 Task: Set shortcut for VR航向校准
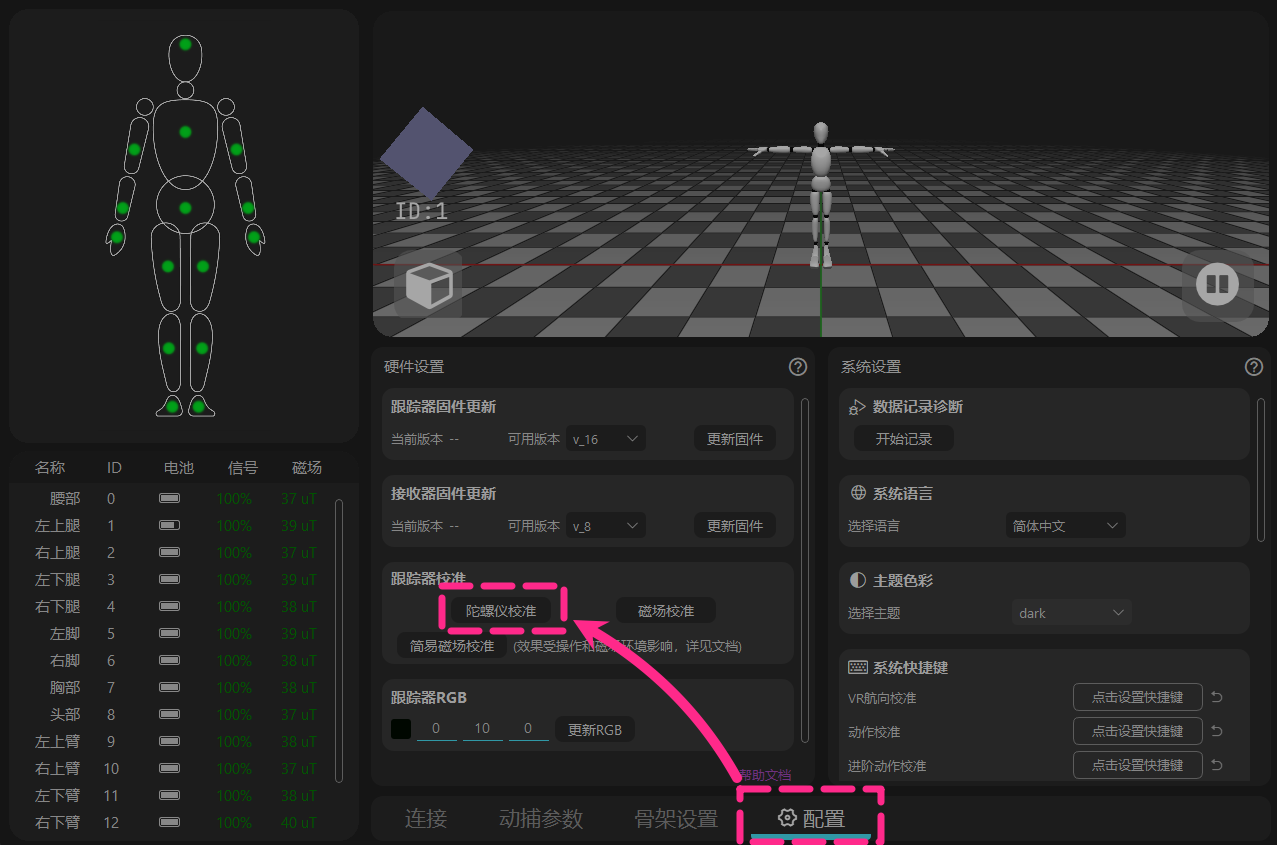coord(1138,698)
